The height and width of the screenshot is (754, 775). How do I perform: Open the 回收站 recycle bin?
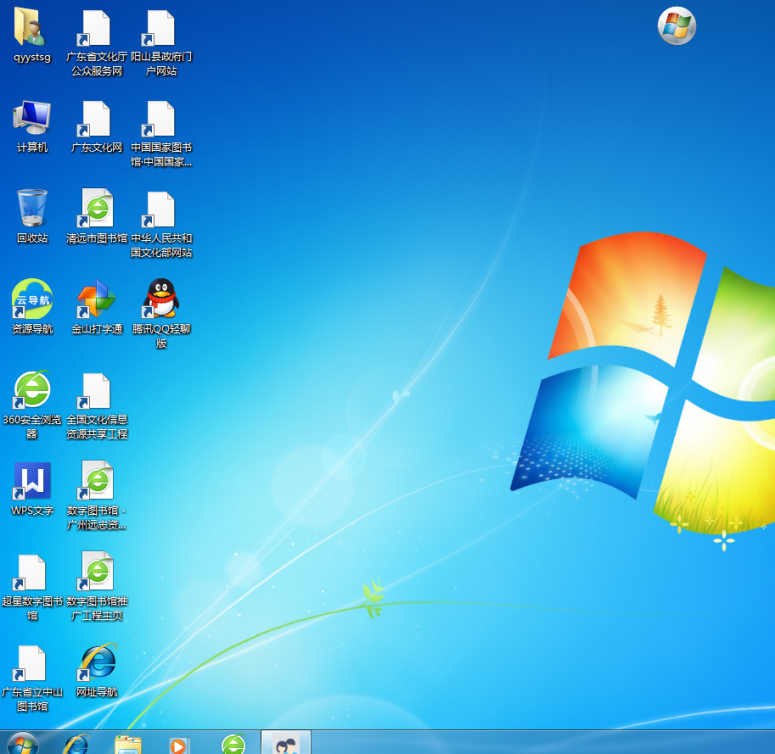[31, 209]
